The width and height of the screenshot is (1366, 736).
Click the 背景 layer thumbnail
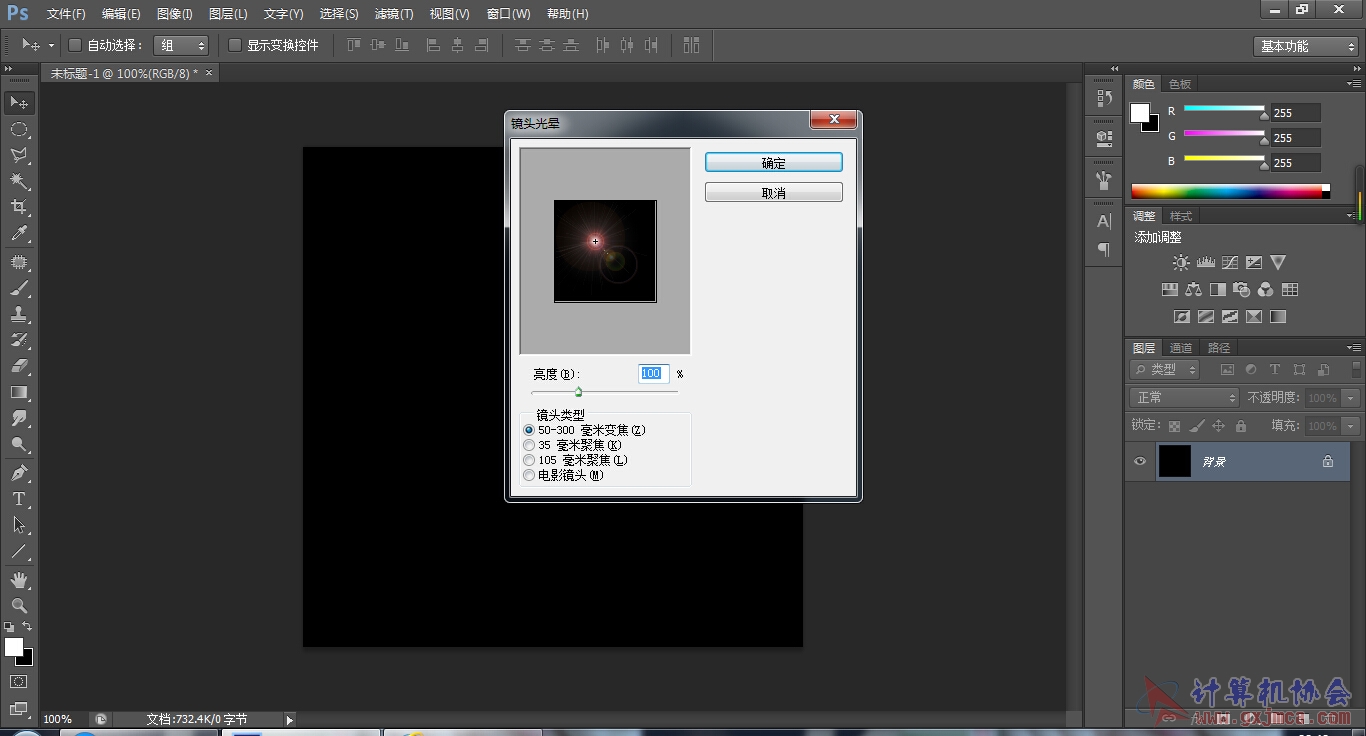coord(1174,461)
